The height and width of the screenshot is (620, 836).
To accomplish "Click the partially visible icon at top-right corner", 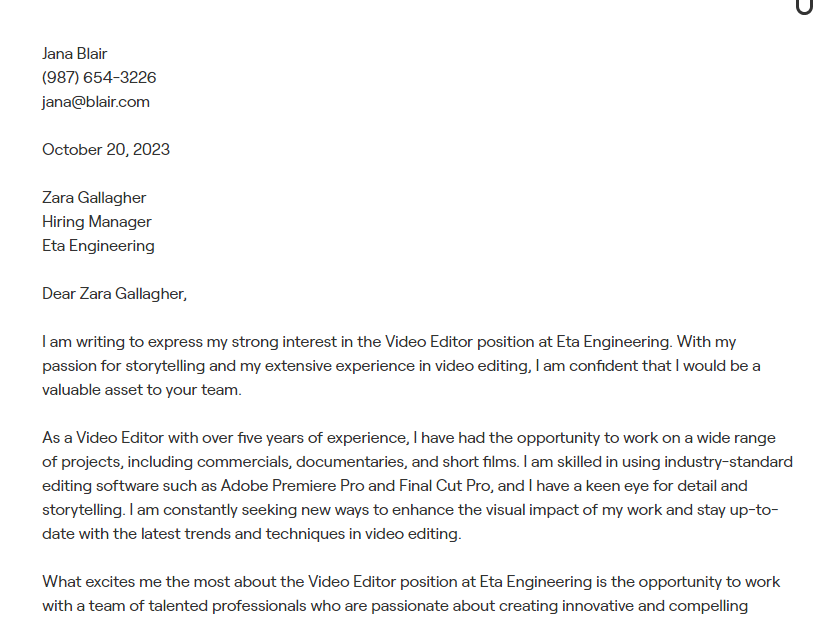I will coord(804,7).
